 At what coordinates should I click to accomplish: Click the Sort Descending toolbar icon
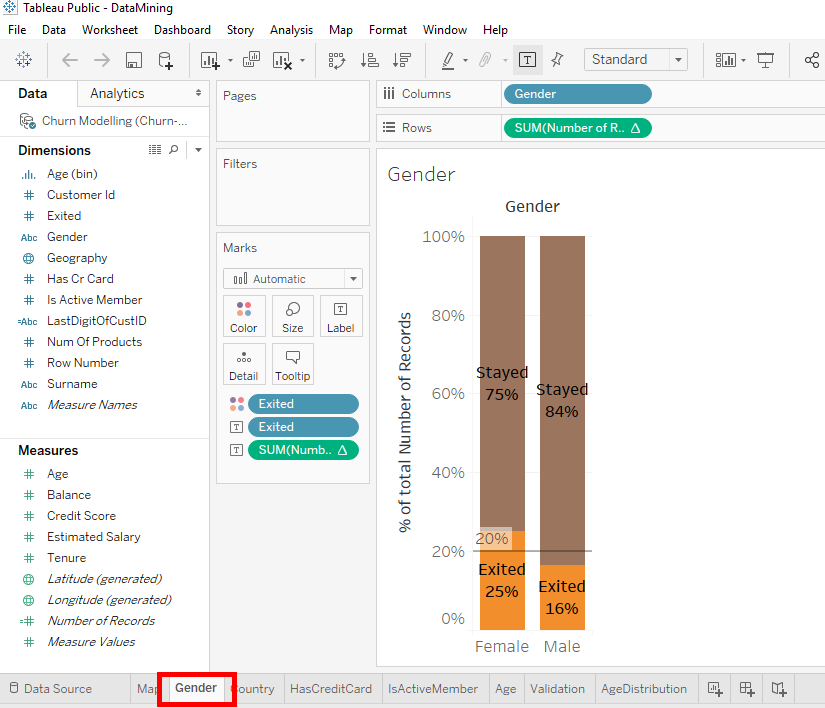point(399,59)
